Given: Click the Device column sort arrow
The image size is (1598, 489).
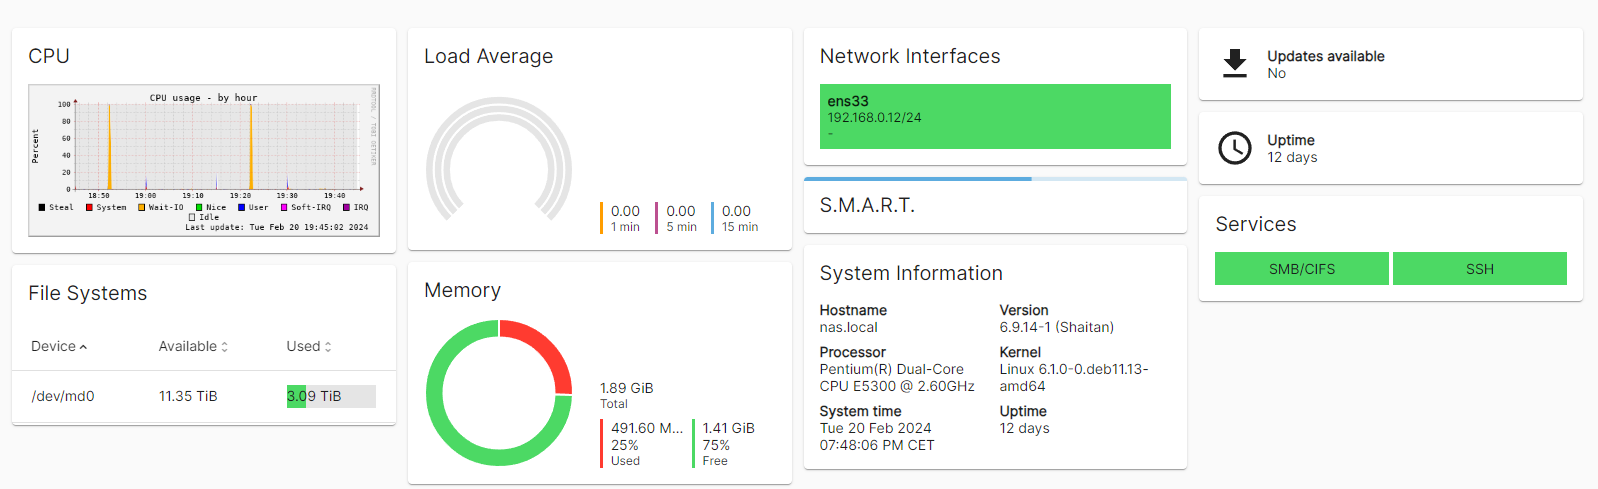Looking at the screenshot, I should (84, 347).
